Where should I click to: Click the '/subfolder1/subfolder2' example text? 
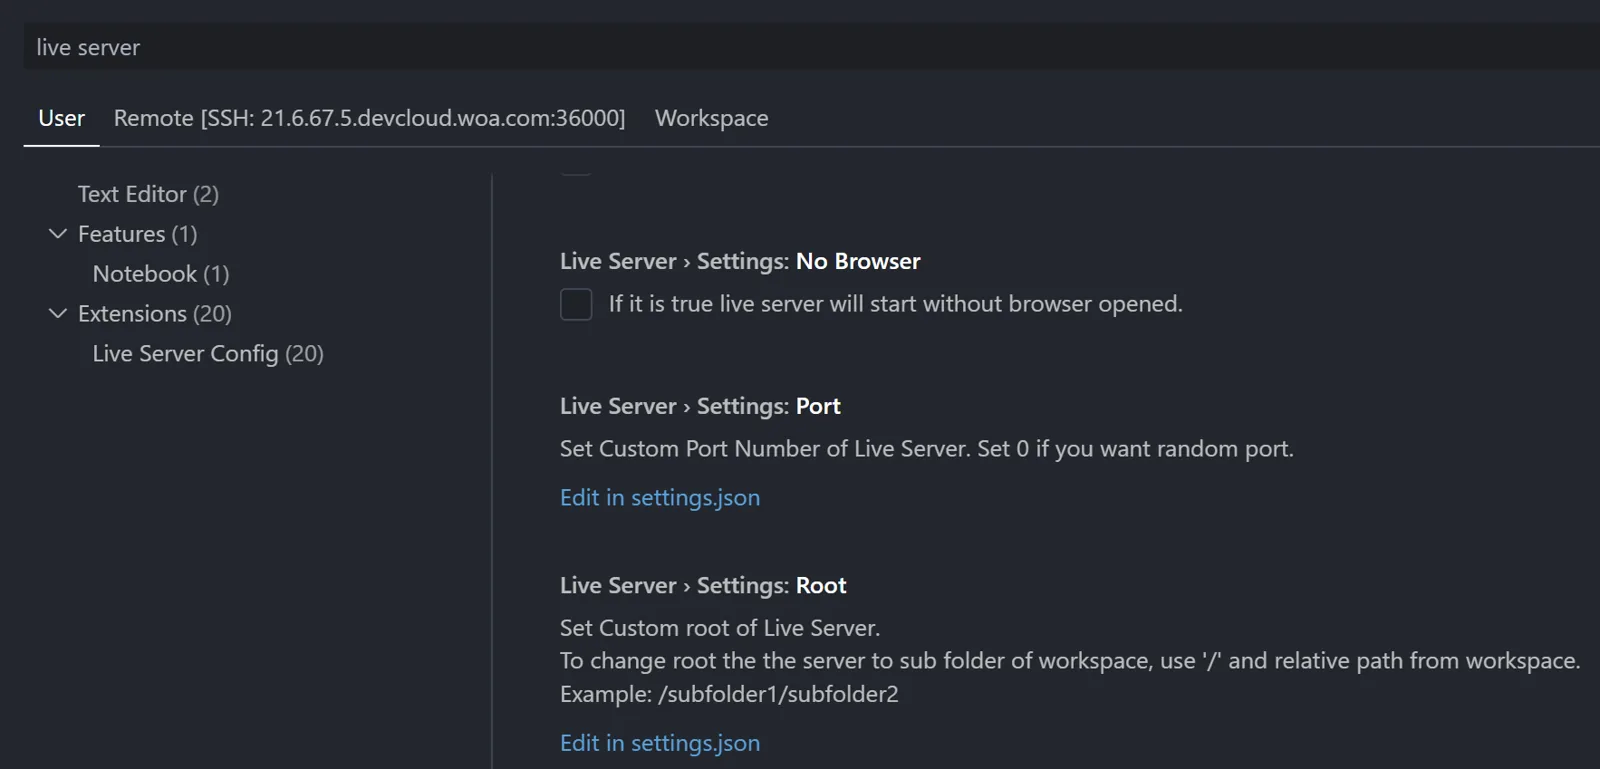pyautogui.click(x=778, y=694)
